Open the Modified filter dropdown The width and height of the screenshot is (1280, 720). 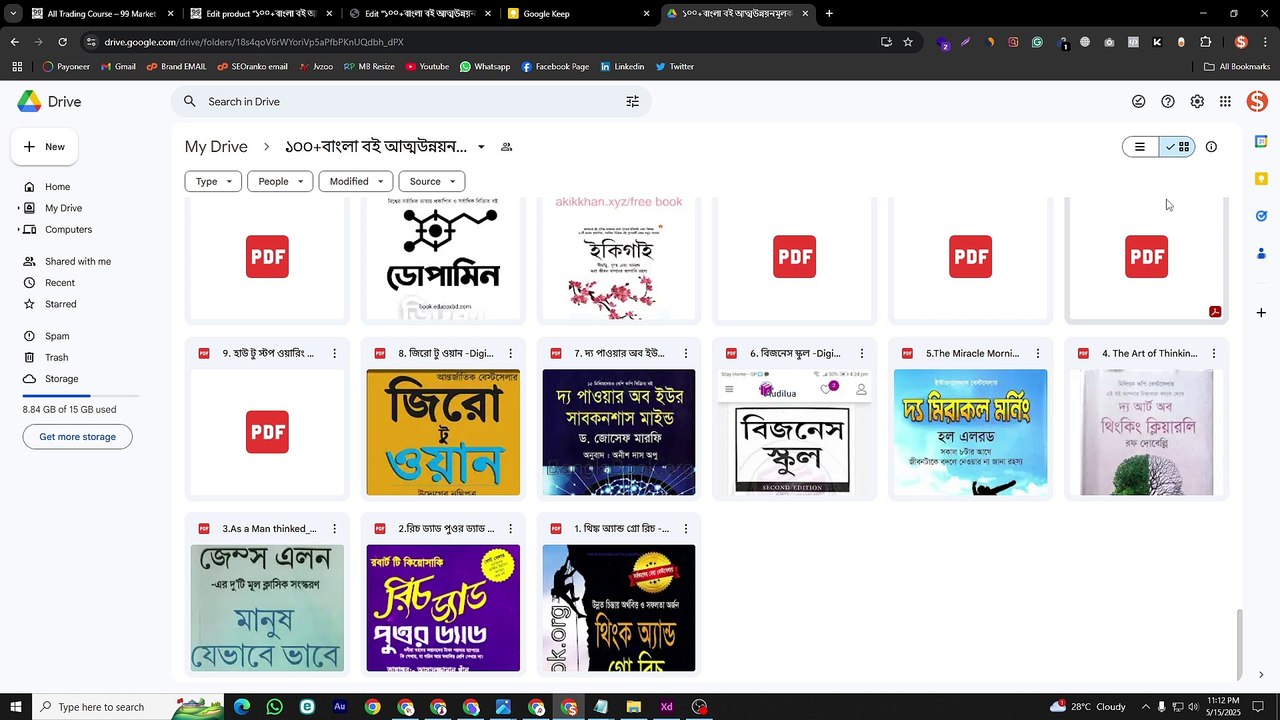(x=355, y=181)
